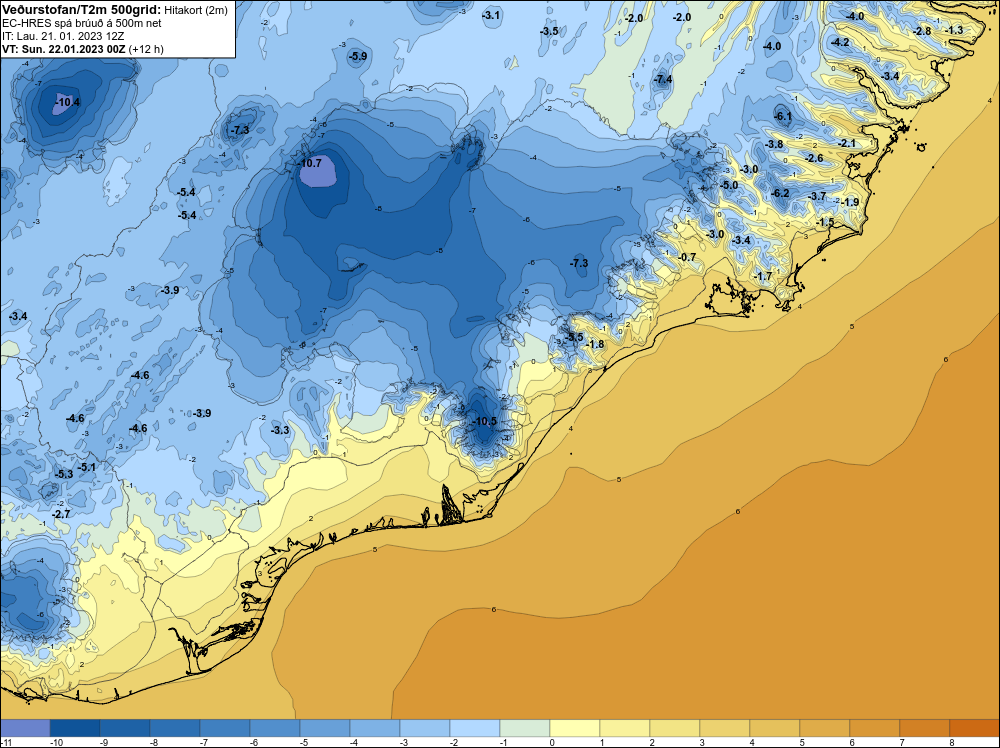The image size is (1000, 748).
Task: Click the -2.7 temperature value
Action: point(61,514)
